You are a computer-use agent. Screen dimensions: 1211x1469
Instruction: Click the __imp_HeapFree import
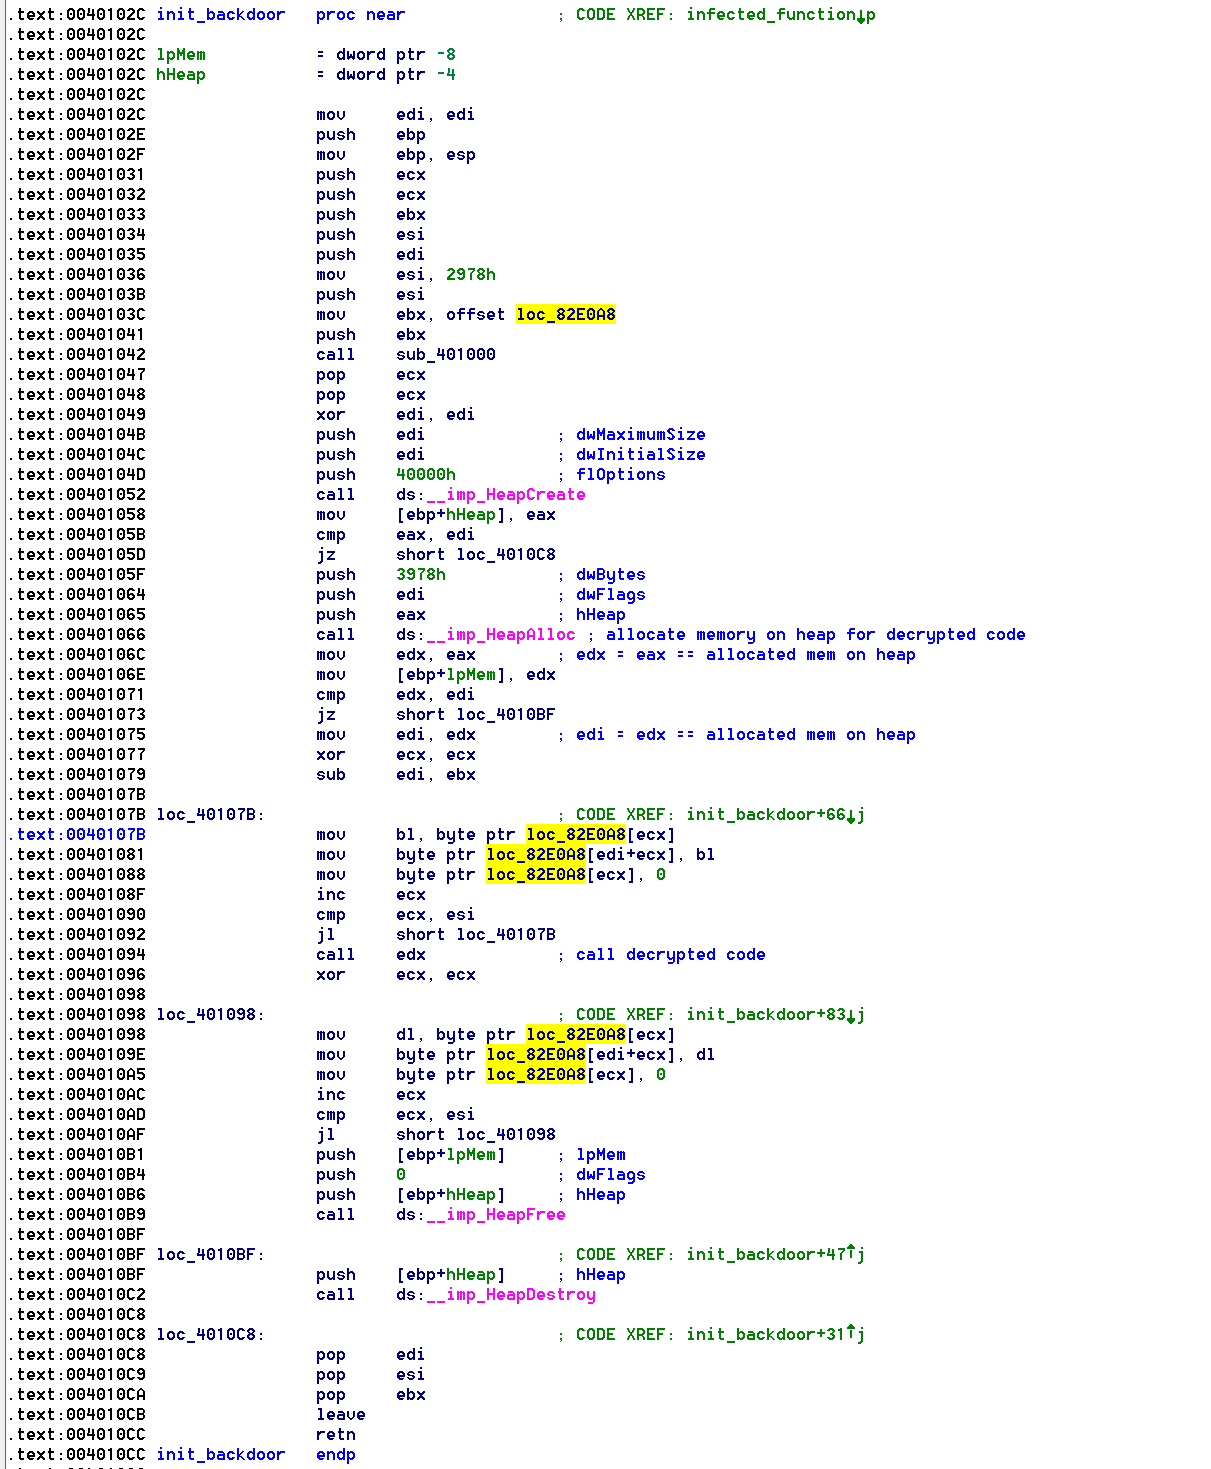pyautogui.click(x=495, y=1215)
